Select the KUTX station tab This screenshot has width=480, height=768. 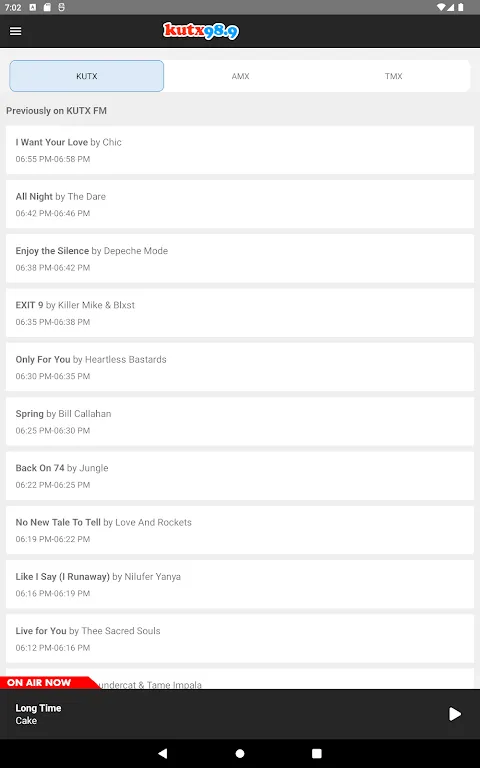(87, 76)
